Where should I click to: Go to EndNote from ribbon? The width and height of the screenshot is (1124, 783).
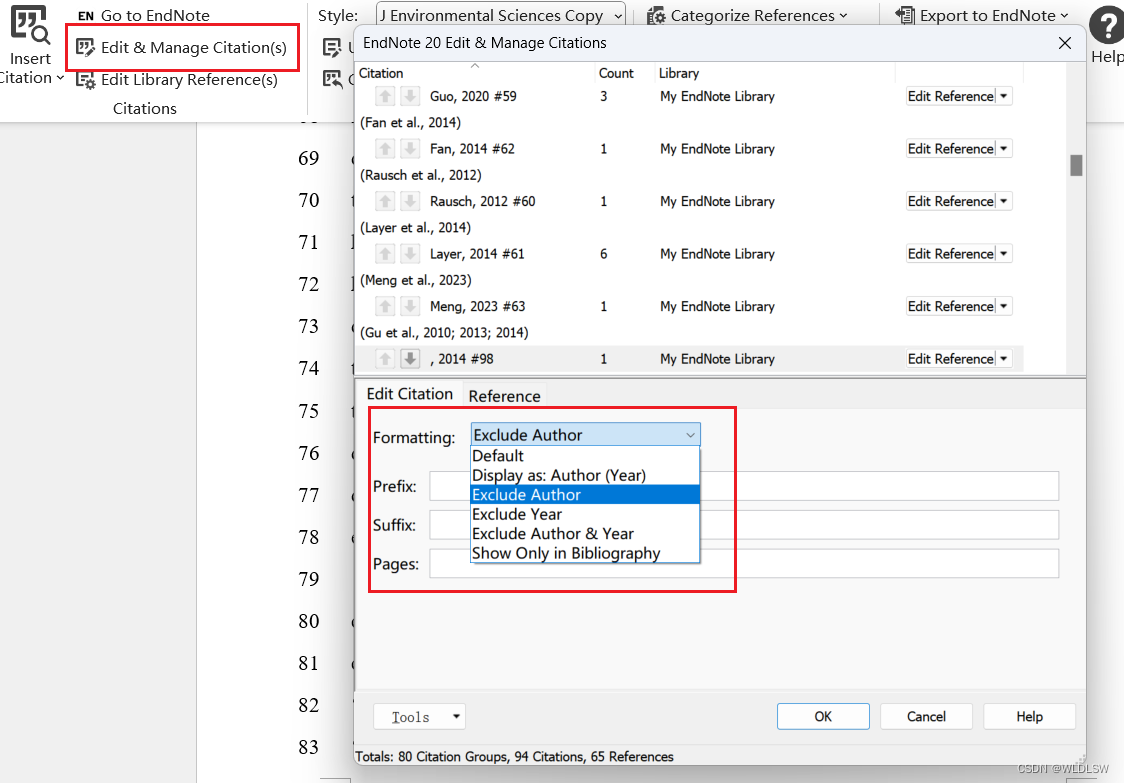click(x=143, y=16)
